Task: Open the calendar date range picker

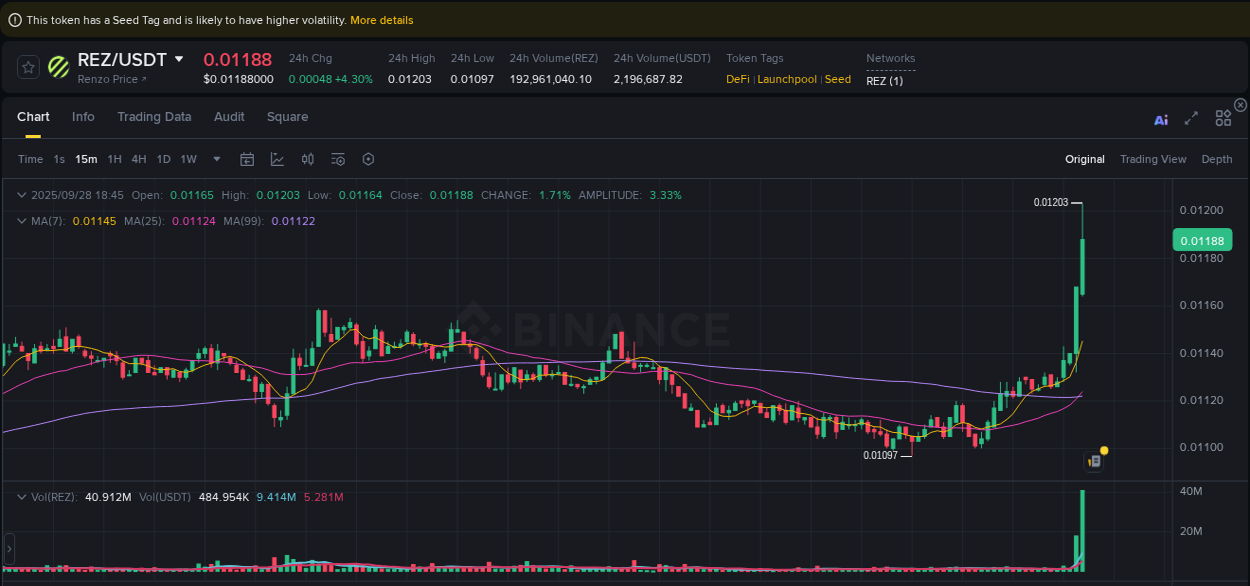Action: coord(247,159)
